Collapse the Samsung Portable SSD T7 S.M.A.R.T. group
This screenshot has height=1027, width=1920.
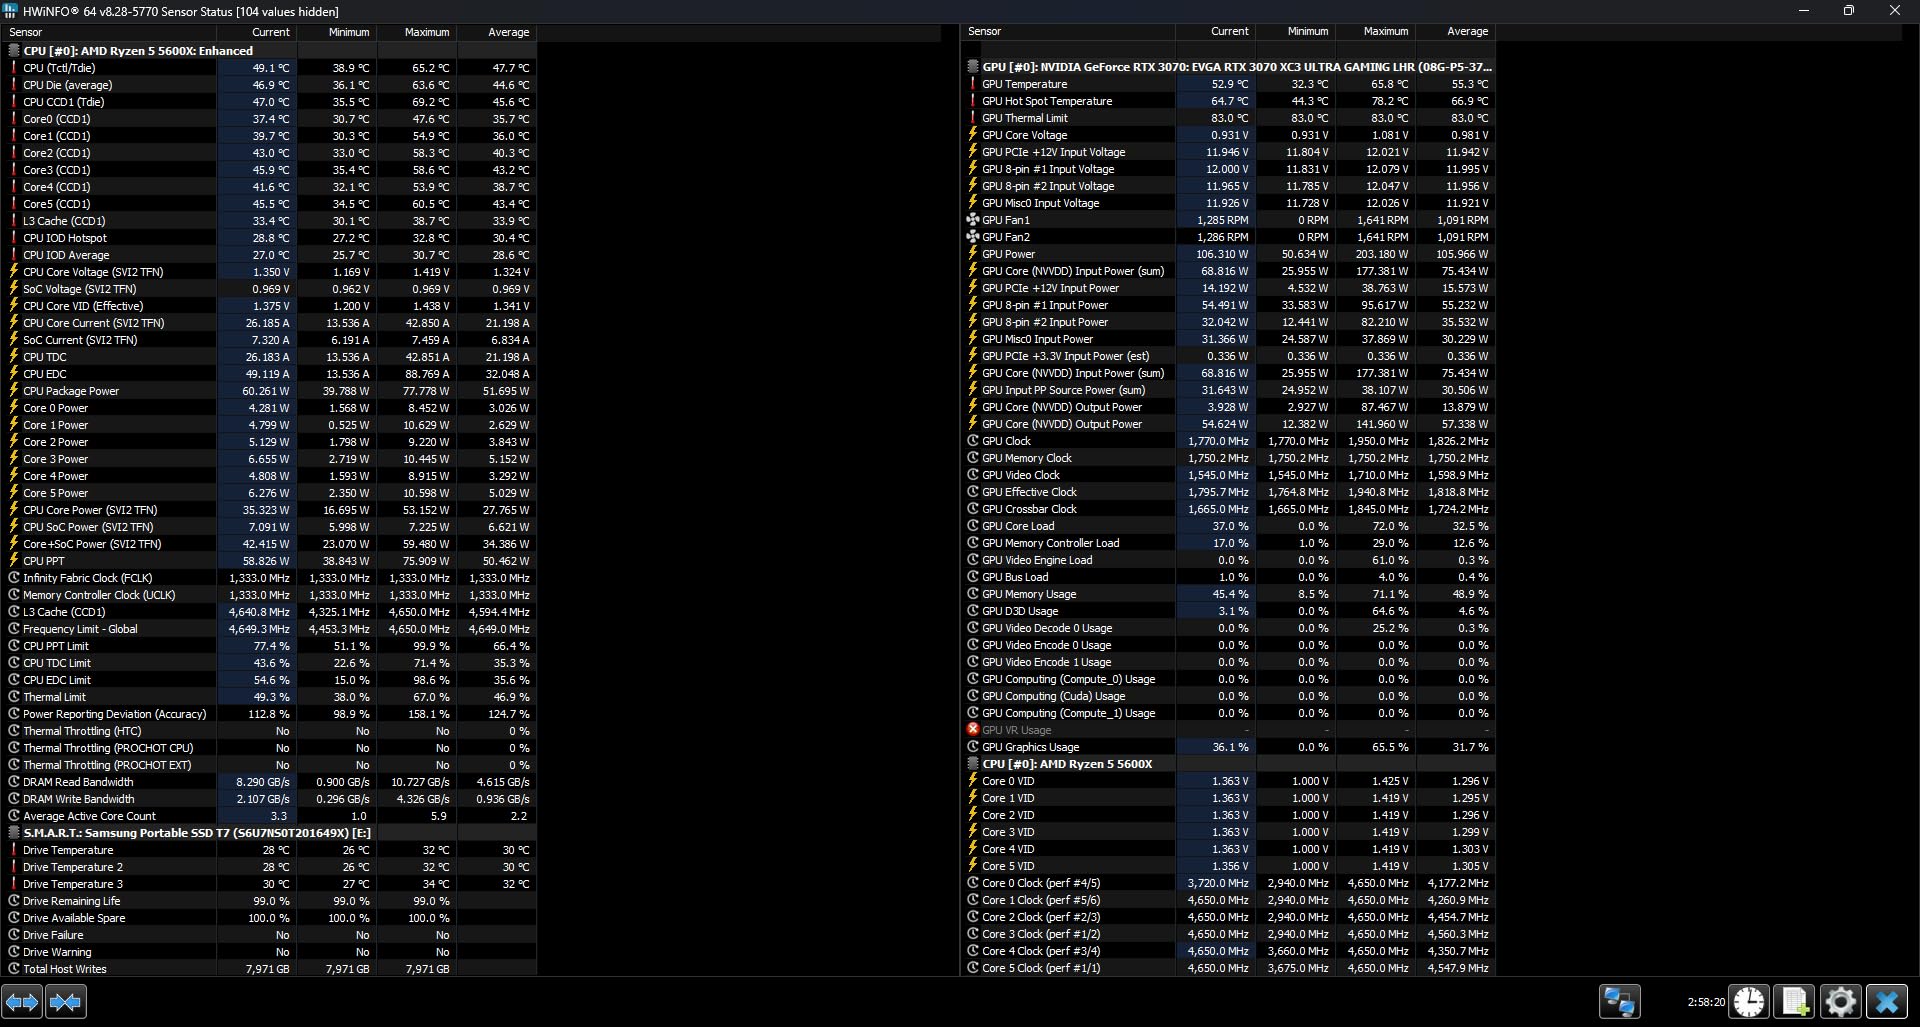(14, 833)
